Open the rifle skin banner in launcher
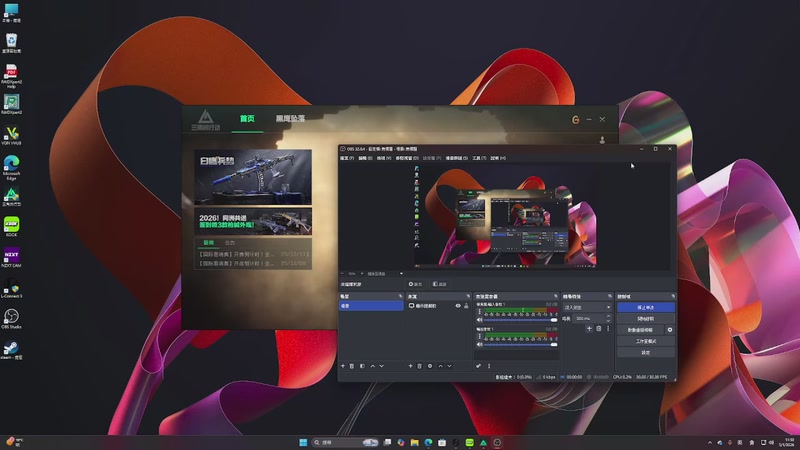800x450 pixels. 253,177
